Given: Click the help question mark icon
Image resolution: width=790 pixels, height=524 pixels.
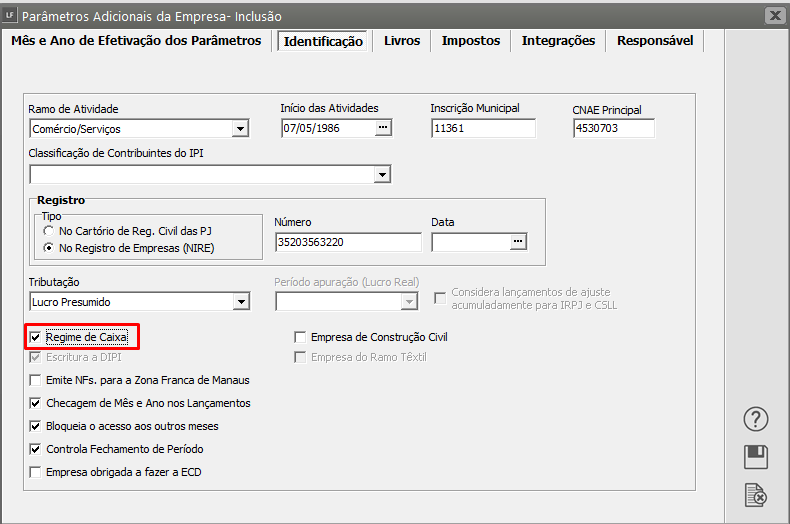Looking at the screenshot, I should point(756,419).
